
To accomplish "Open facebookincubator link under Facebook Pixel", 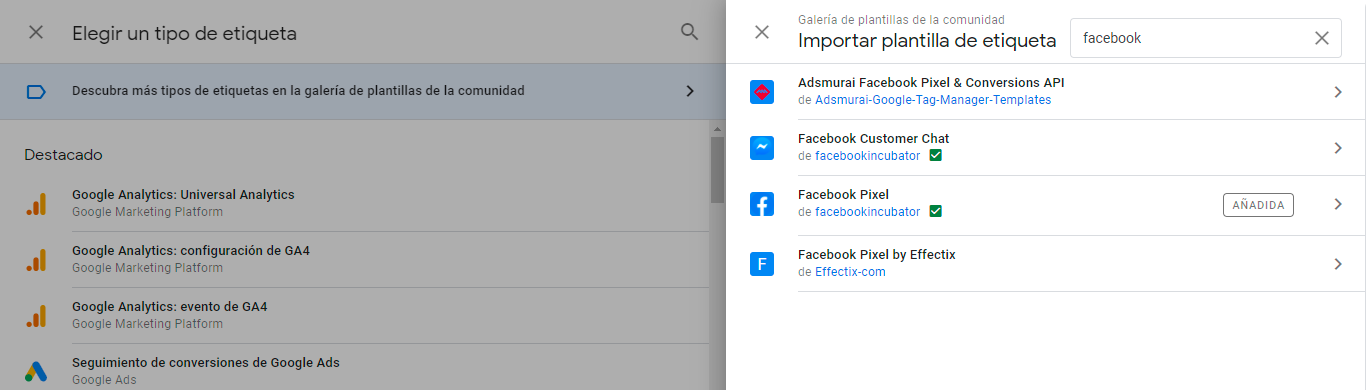I will (867, 212).
